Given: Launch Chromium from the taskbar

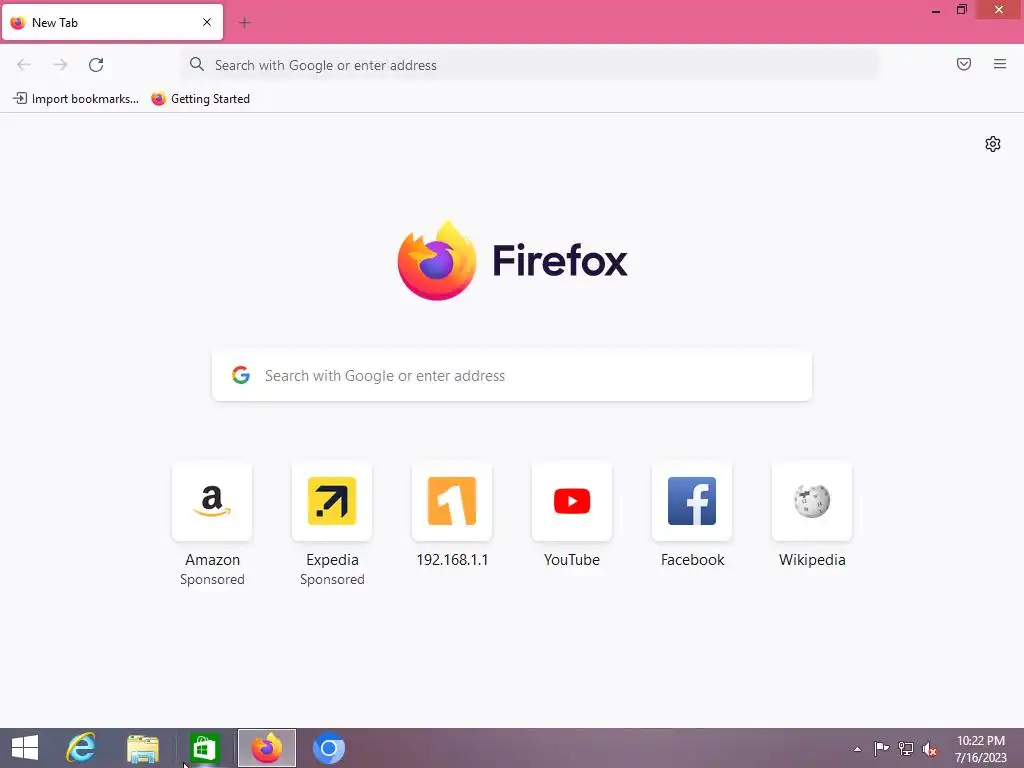Looking at the screenshot, I should 328,748.
